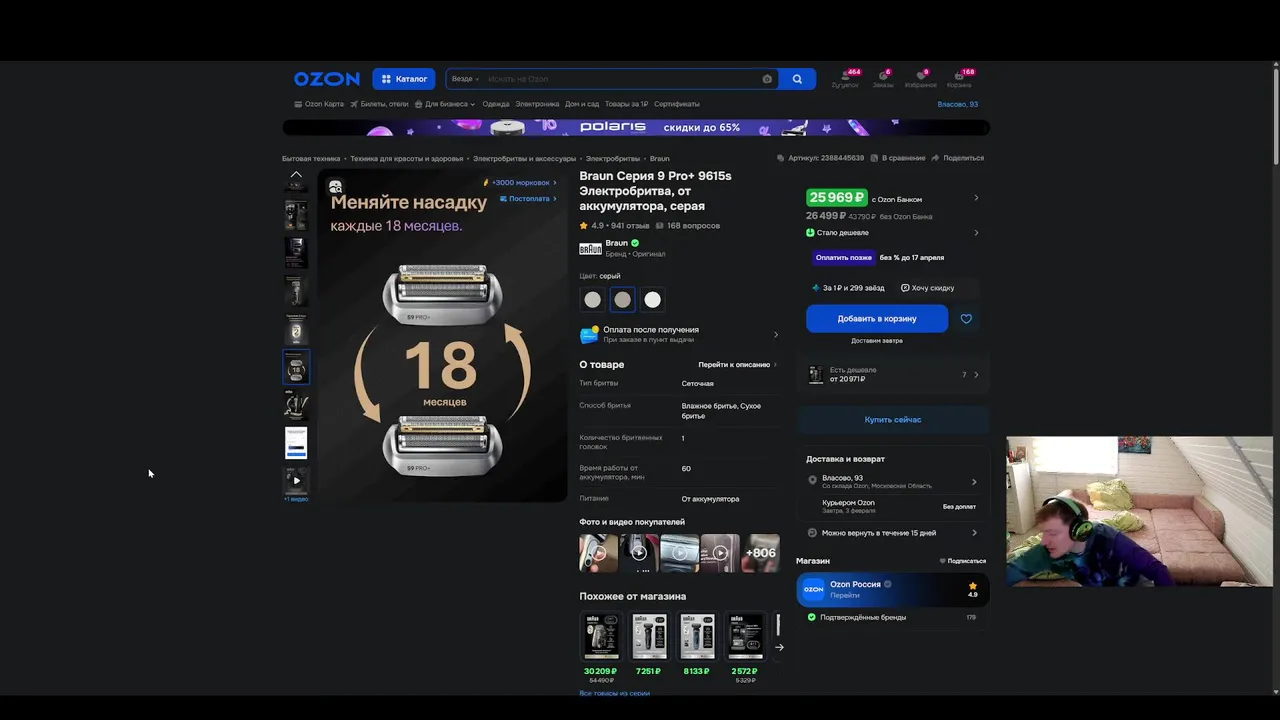Click the Polaris discount banner
The height and width of the screenshot is (720, 1280).
(x=636, y=127)
